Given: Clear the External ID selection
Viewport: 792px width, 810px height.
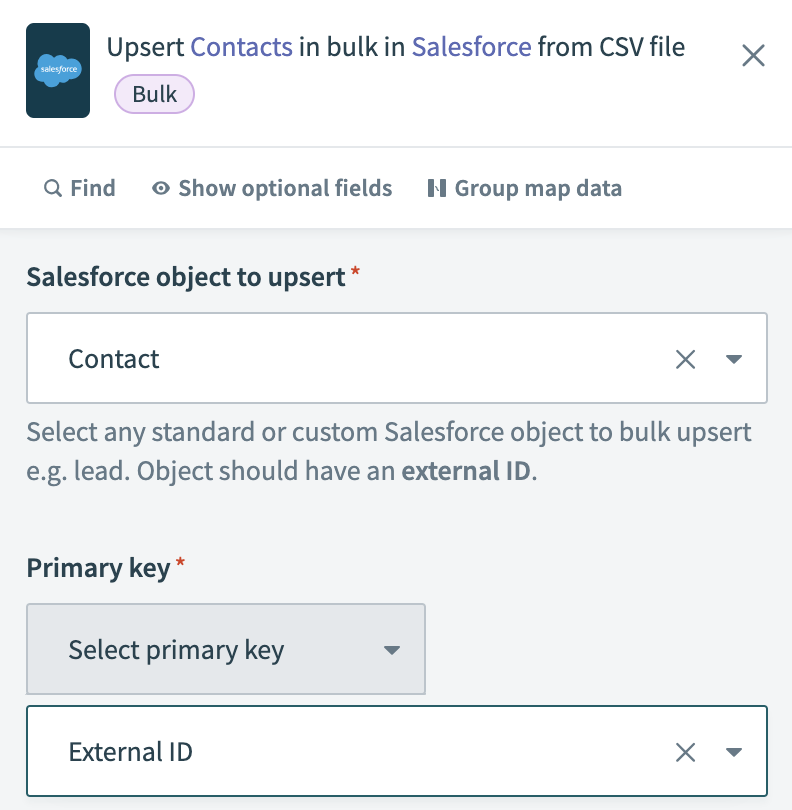Looking at the screenshot, I should 685,752.
